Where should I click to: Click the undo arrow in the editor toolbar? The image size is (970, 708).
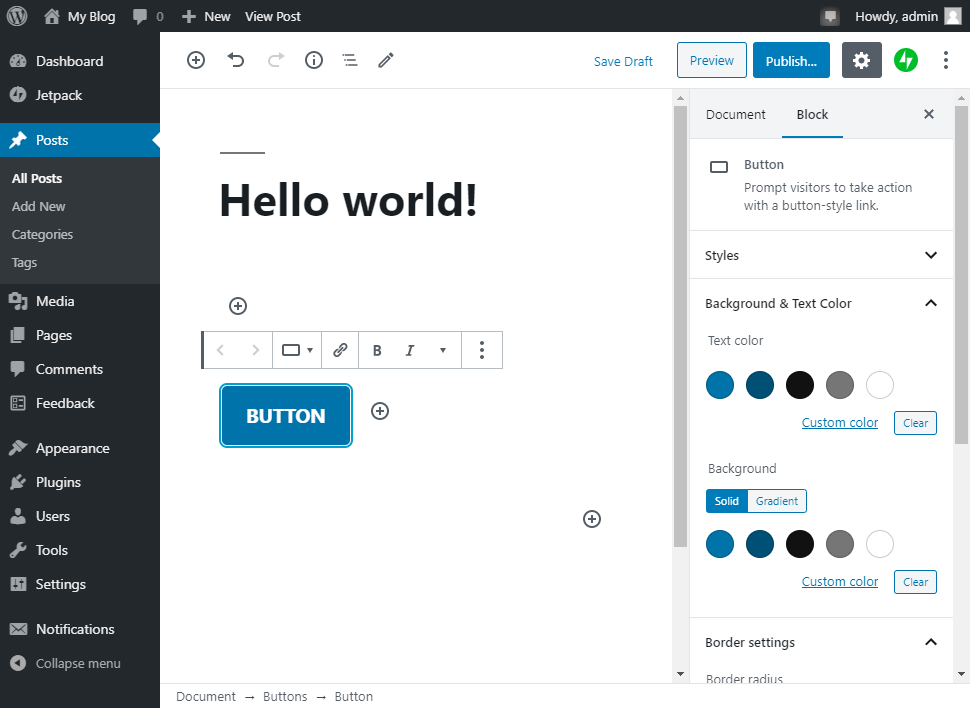pyautogui.click(x=236, y=60)
